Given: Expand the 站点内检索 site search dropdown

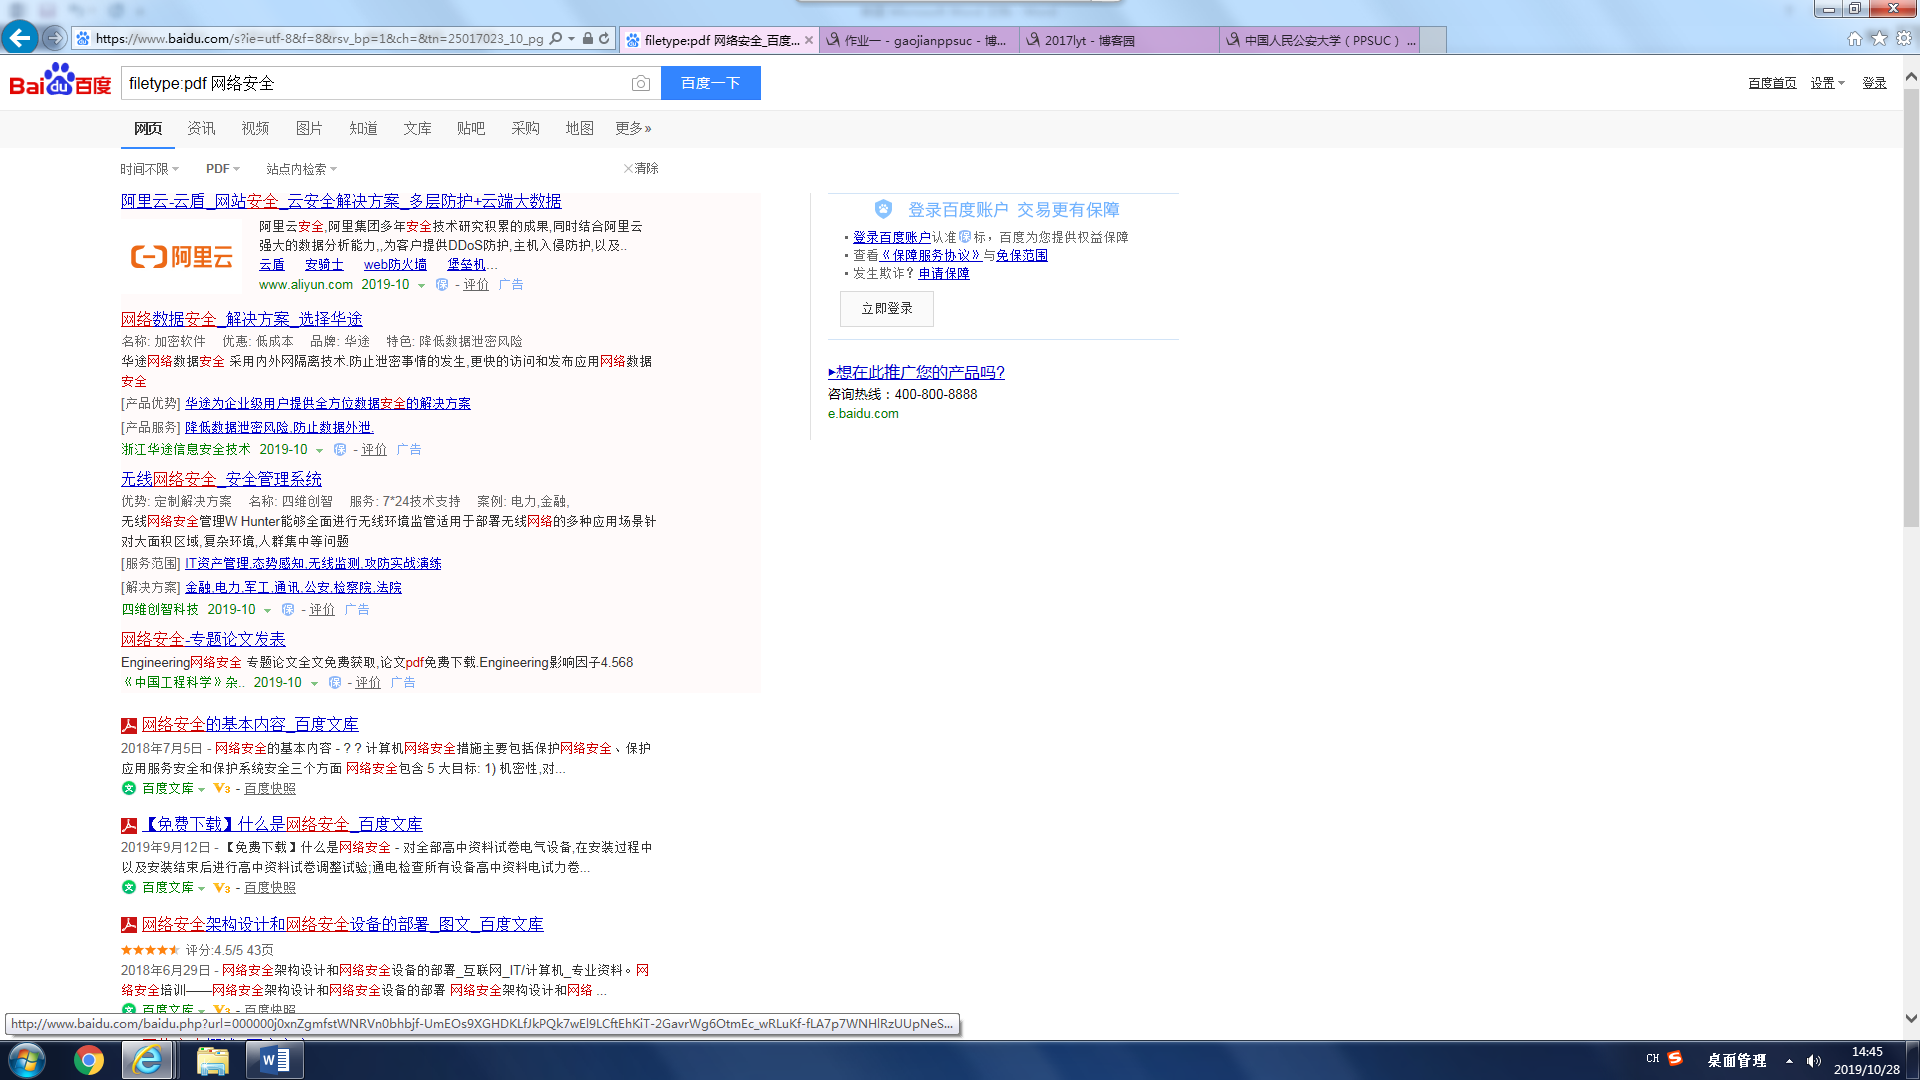Looking at the screenshot, I should coord(301,169).
